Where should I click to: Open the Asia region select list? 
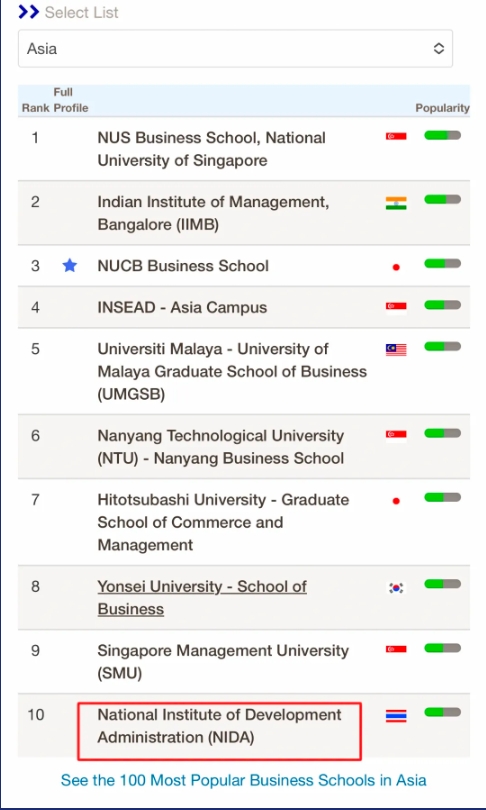click(236, 49)
